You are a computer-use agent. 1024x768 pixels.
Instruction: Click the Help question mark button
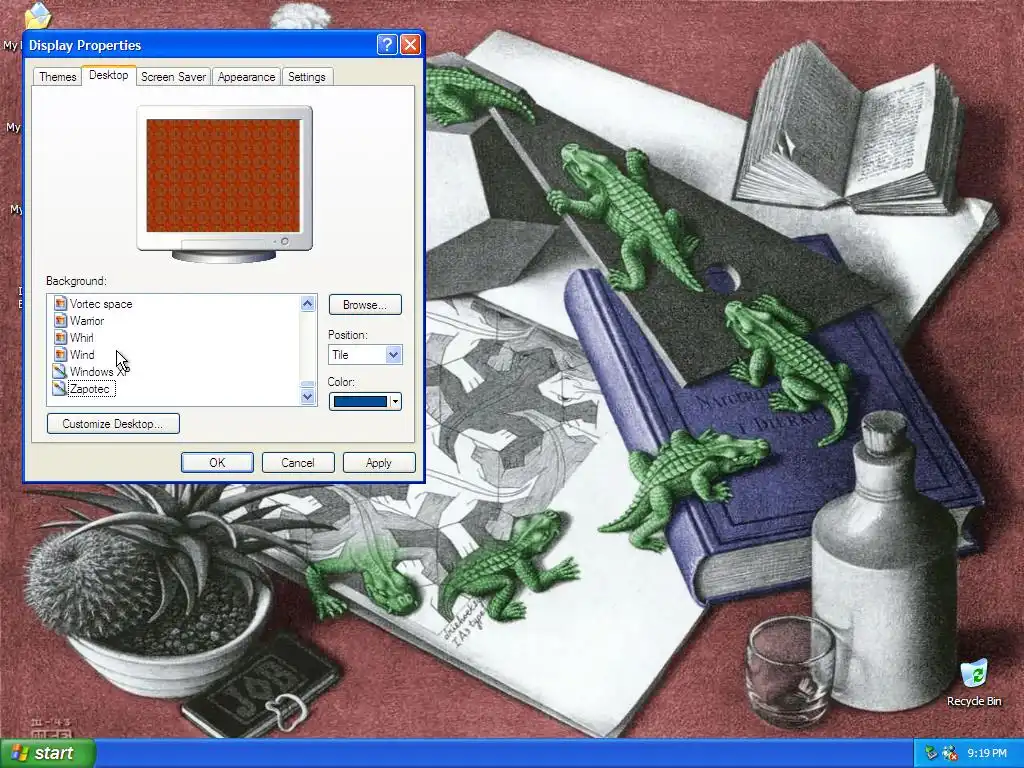tap(387, 44)
